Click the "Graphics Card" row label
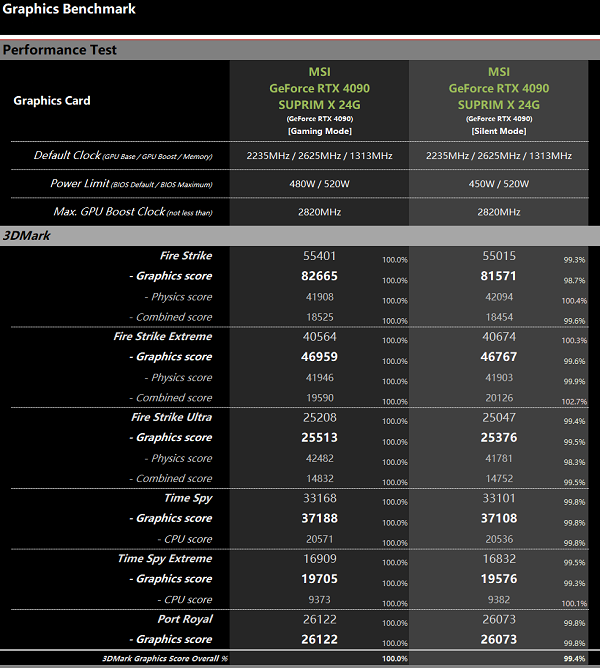This screenshot has height=668, width=600. [x=52, y=101]
